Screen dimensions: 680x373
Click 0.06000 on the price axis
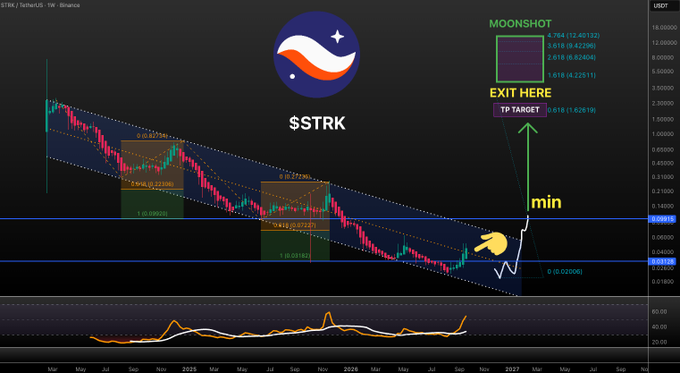point(664,238)
